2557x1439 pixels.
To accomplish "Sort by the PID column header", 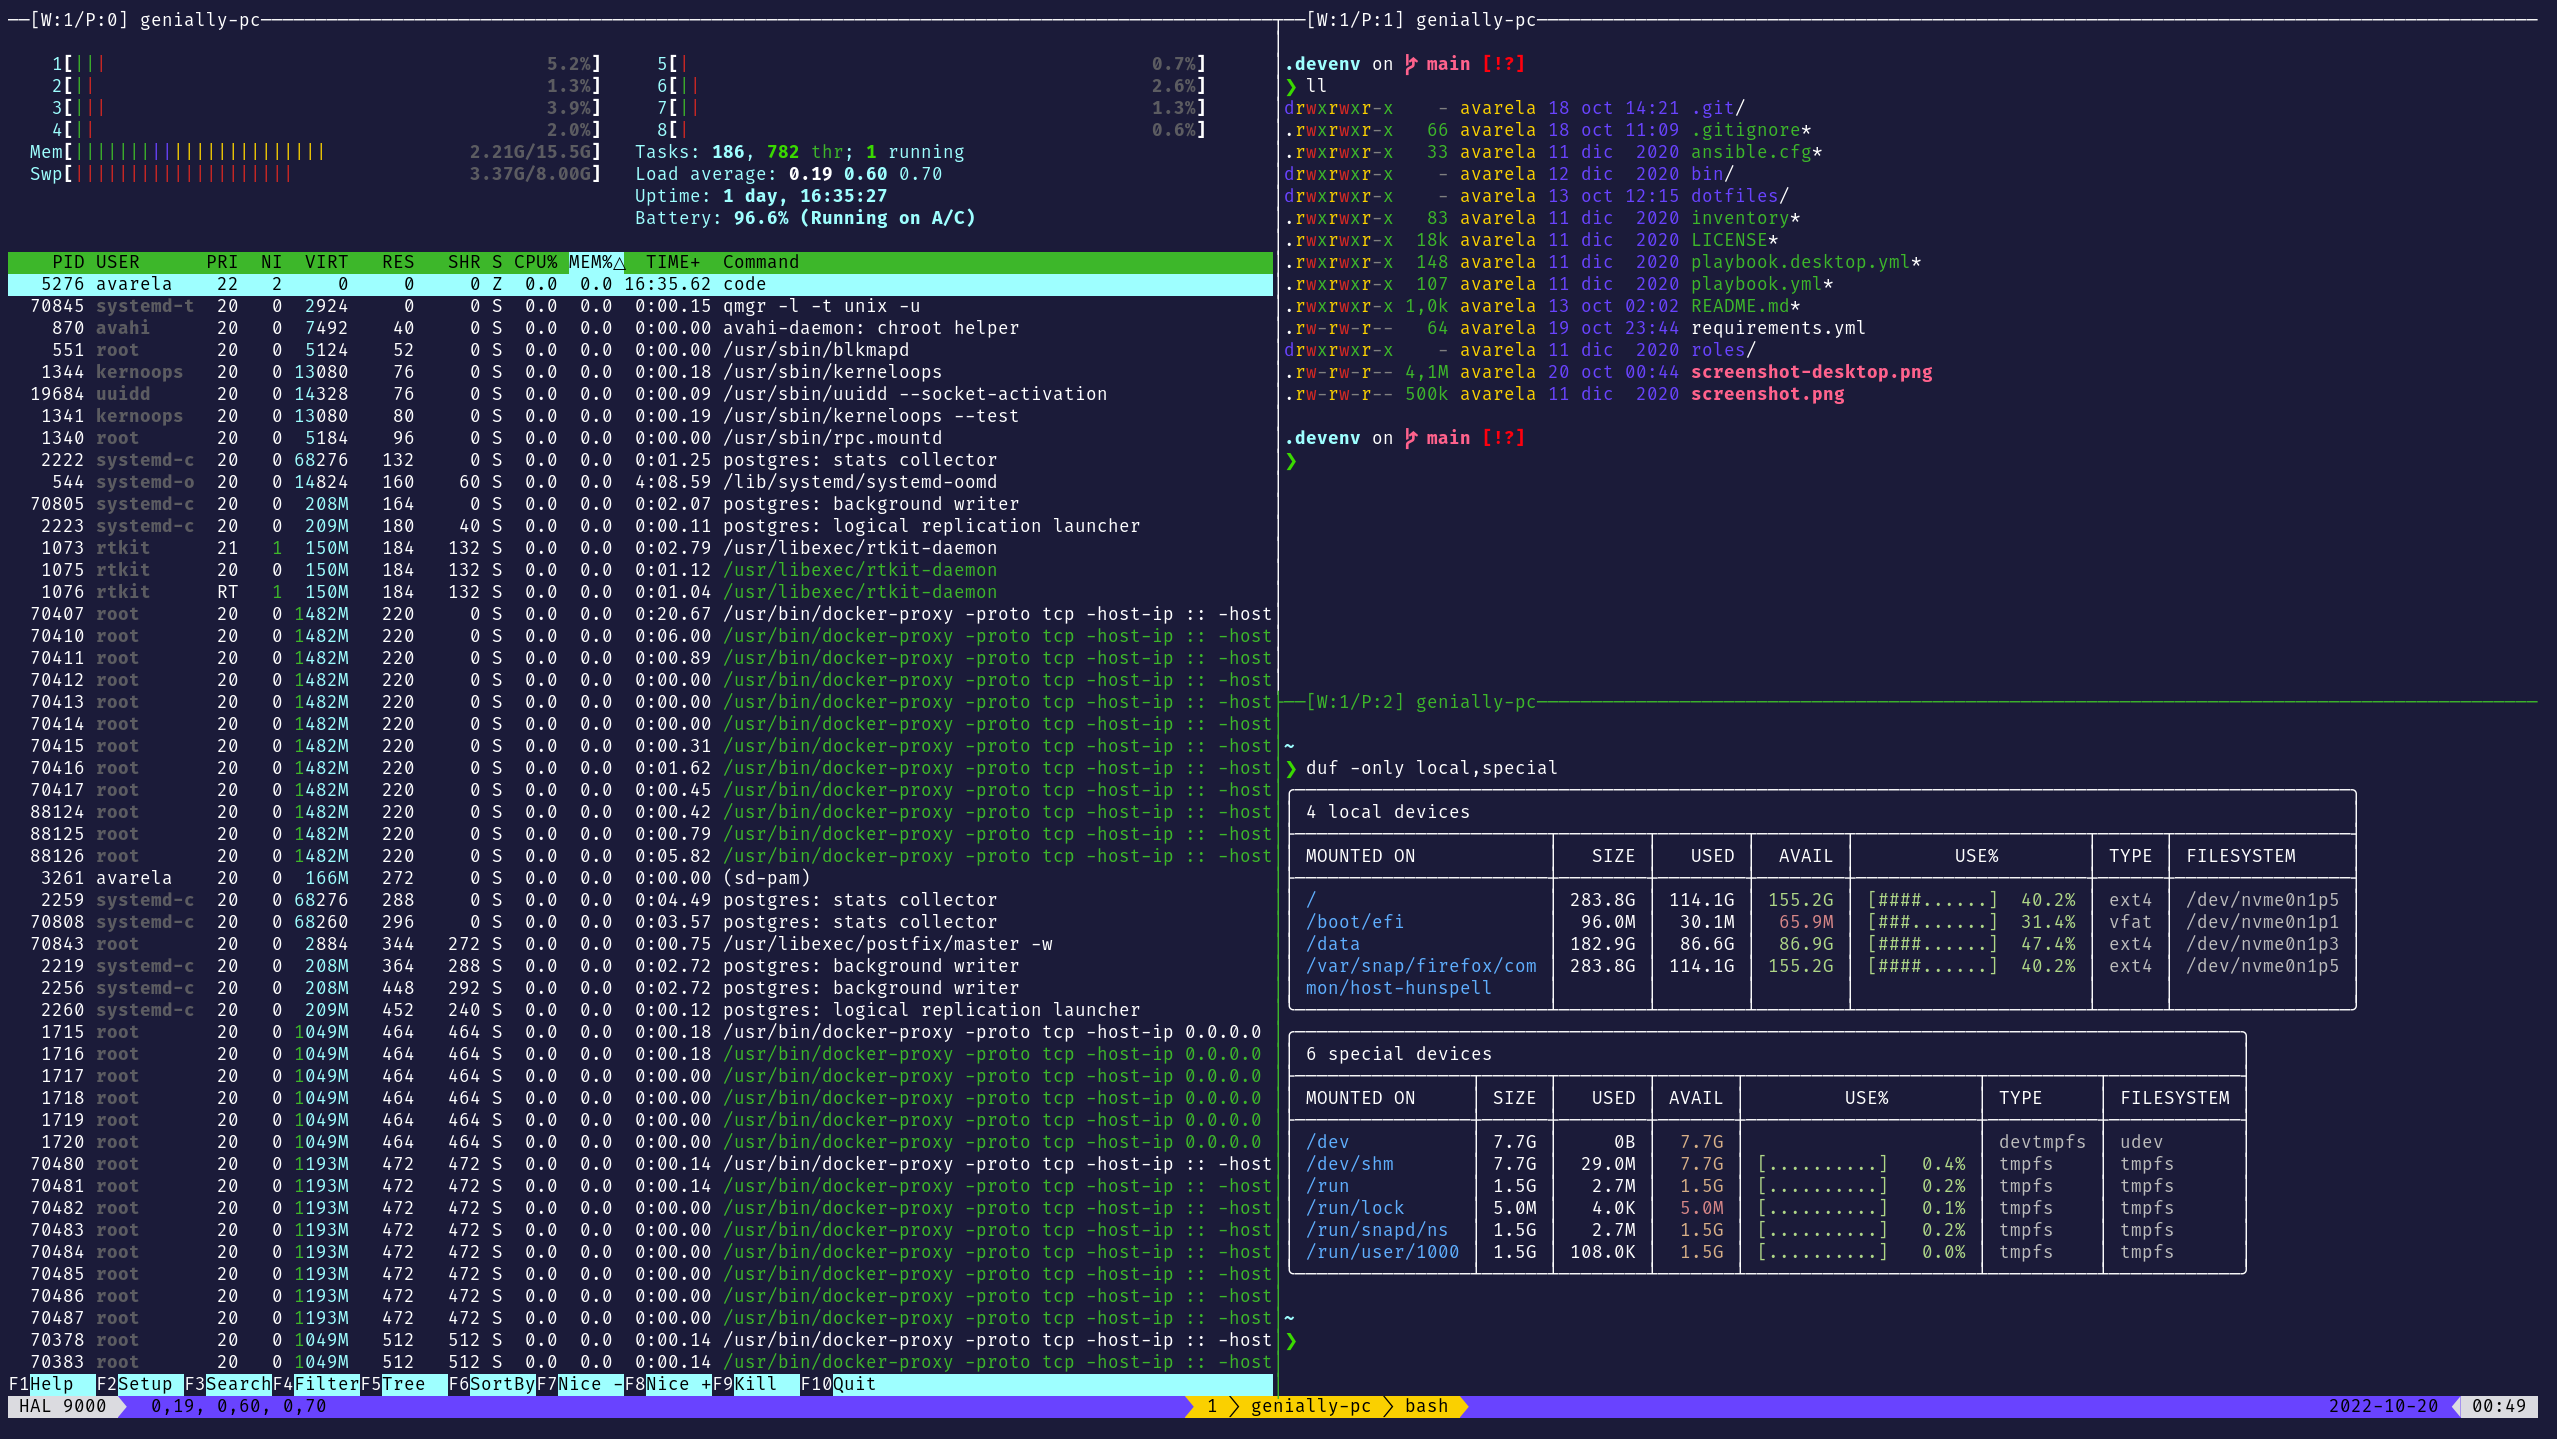I will [x=68, y=262].
